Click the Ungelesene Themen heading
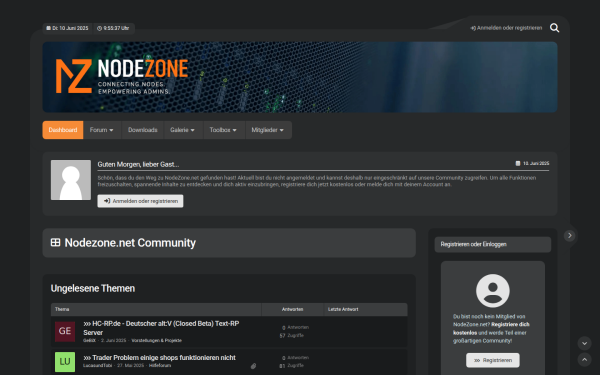Screen dimensions: 600x375 [x=93, y=288]
